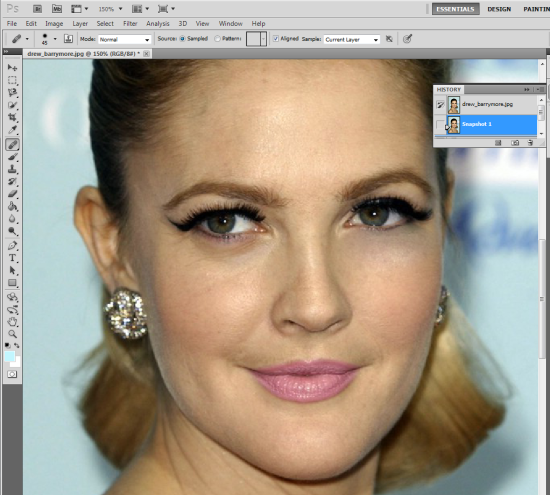Select Pattern source radio button
Viewport: 550px width, 495px height.
click(217, 39)
